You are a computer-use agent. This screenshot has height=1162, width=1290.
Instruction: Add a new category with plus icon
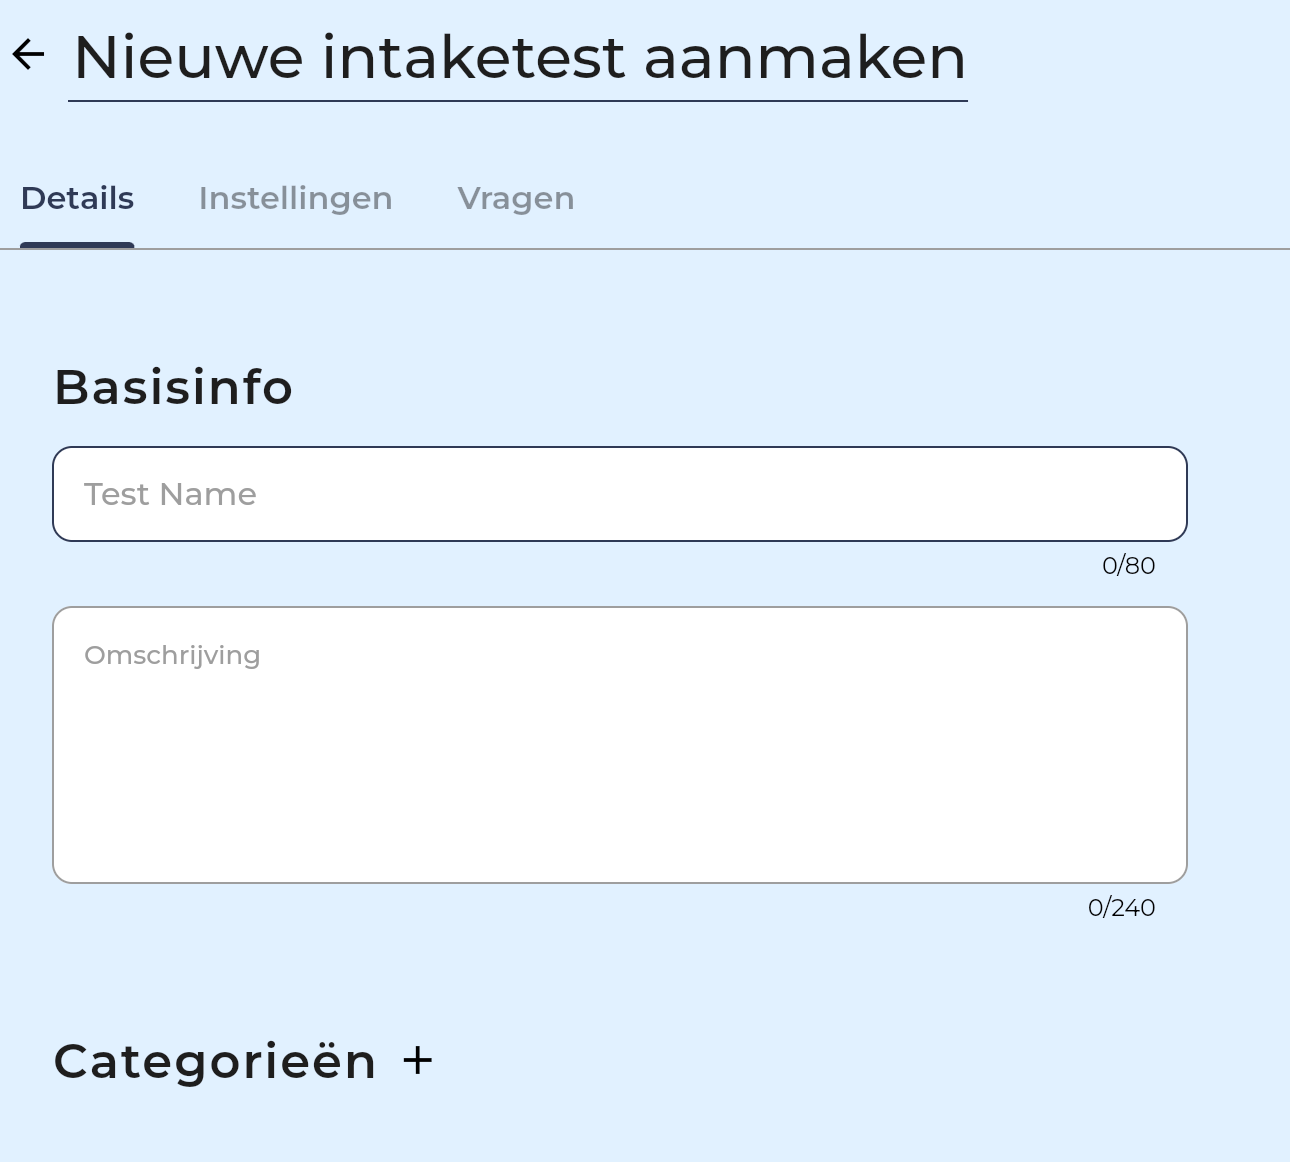click(418, 1060)
